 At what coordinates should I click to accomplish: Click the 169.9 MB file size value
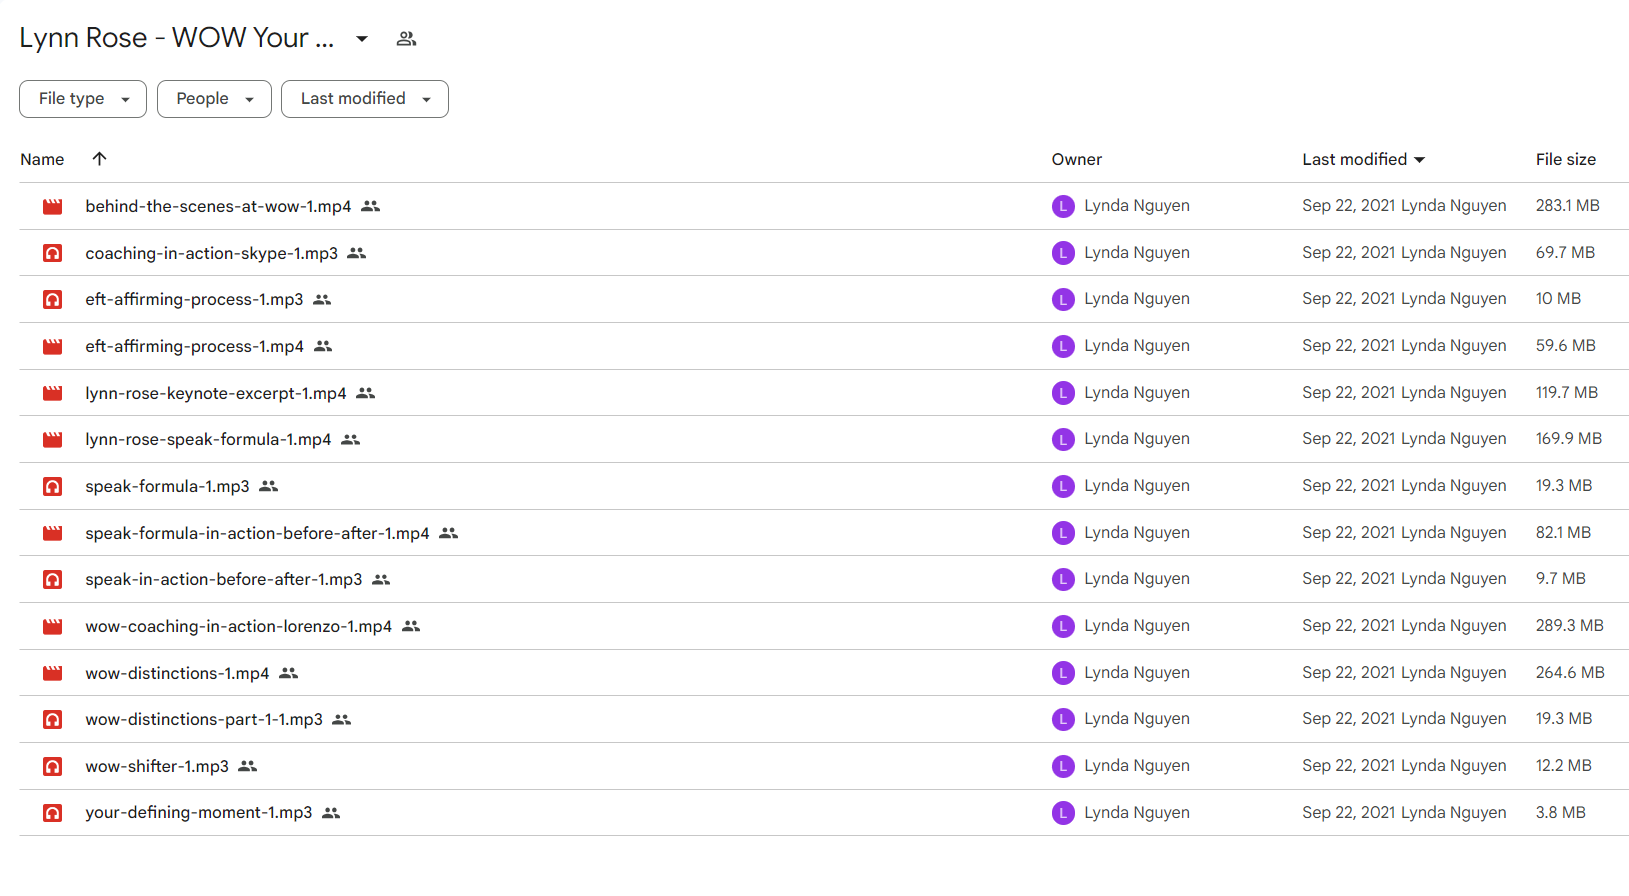click(x=1569, y=438)
